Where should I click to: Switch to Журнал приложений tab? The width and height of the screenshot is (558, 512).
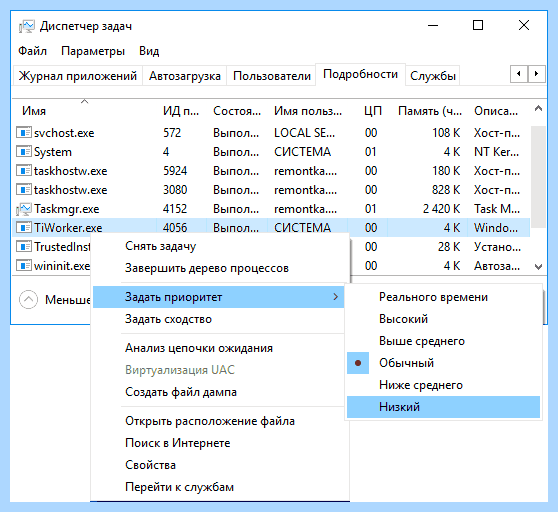coord(78,76)
